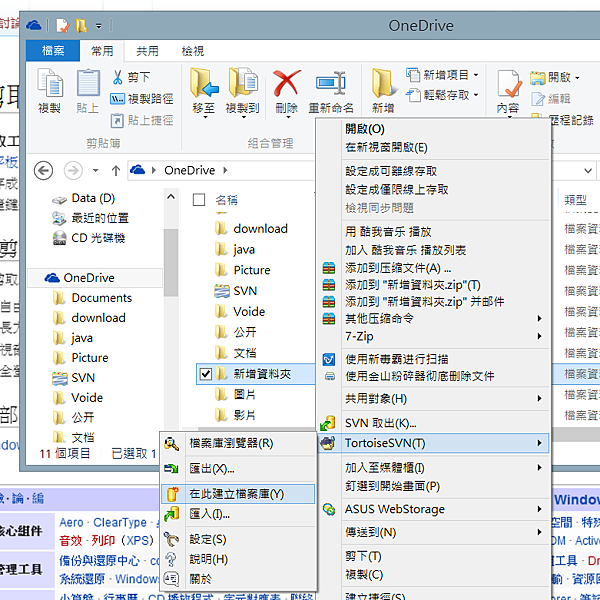
Task: Click the Properties (內容) checkmark icon
Action: (509, 83)
